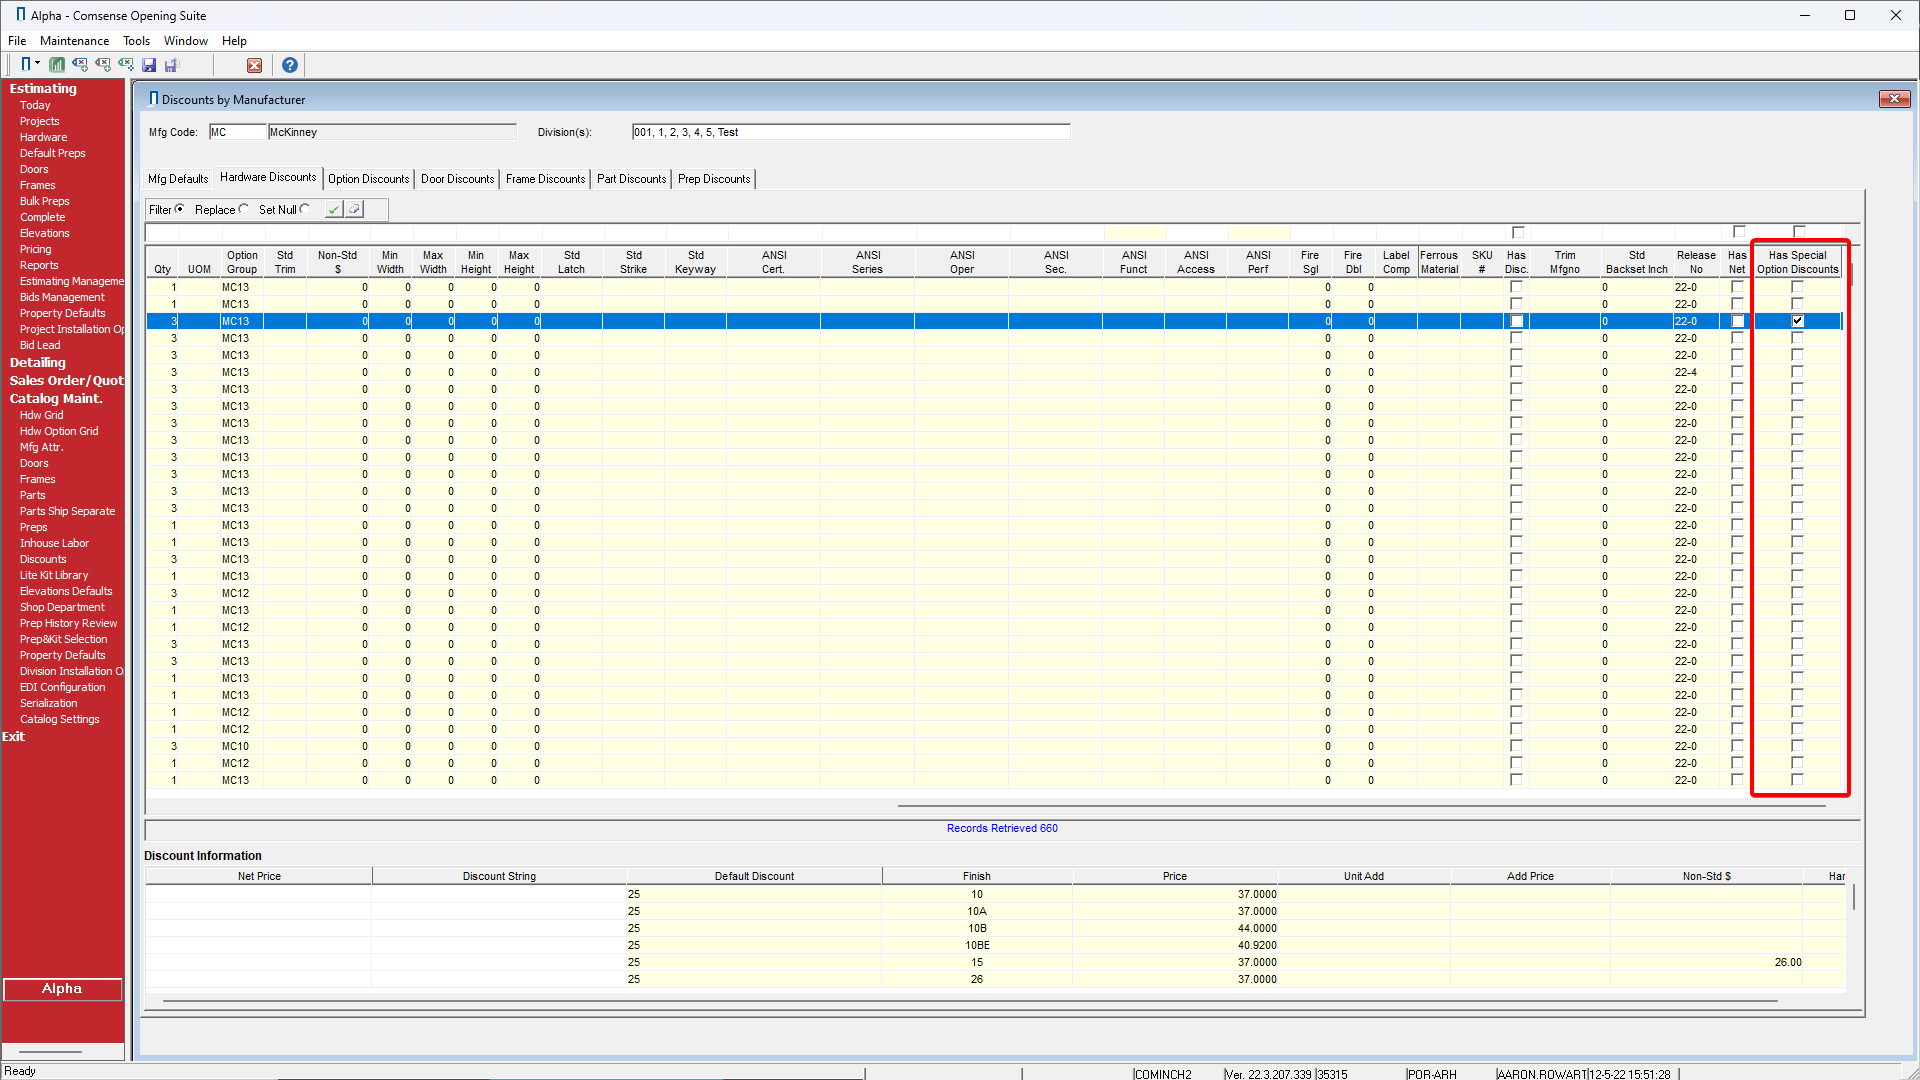The image size is (1920, 1080).
Task: Uncheck Has Special Option Discounts in selected row
Action: pyautogui.click(x=1797, y=321)
